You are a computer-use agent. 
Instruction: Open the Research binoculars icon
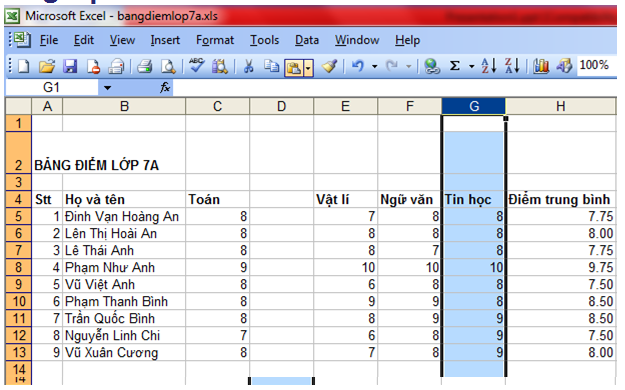point(220,66)
